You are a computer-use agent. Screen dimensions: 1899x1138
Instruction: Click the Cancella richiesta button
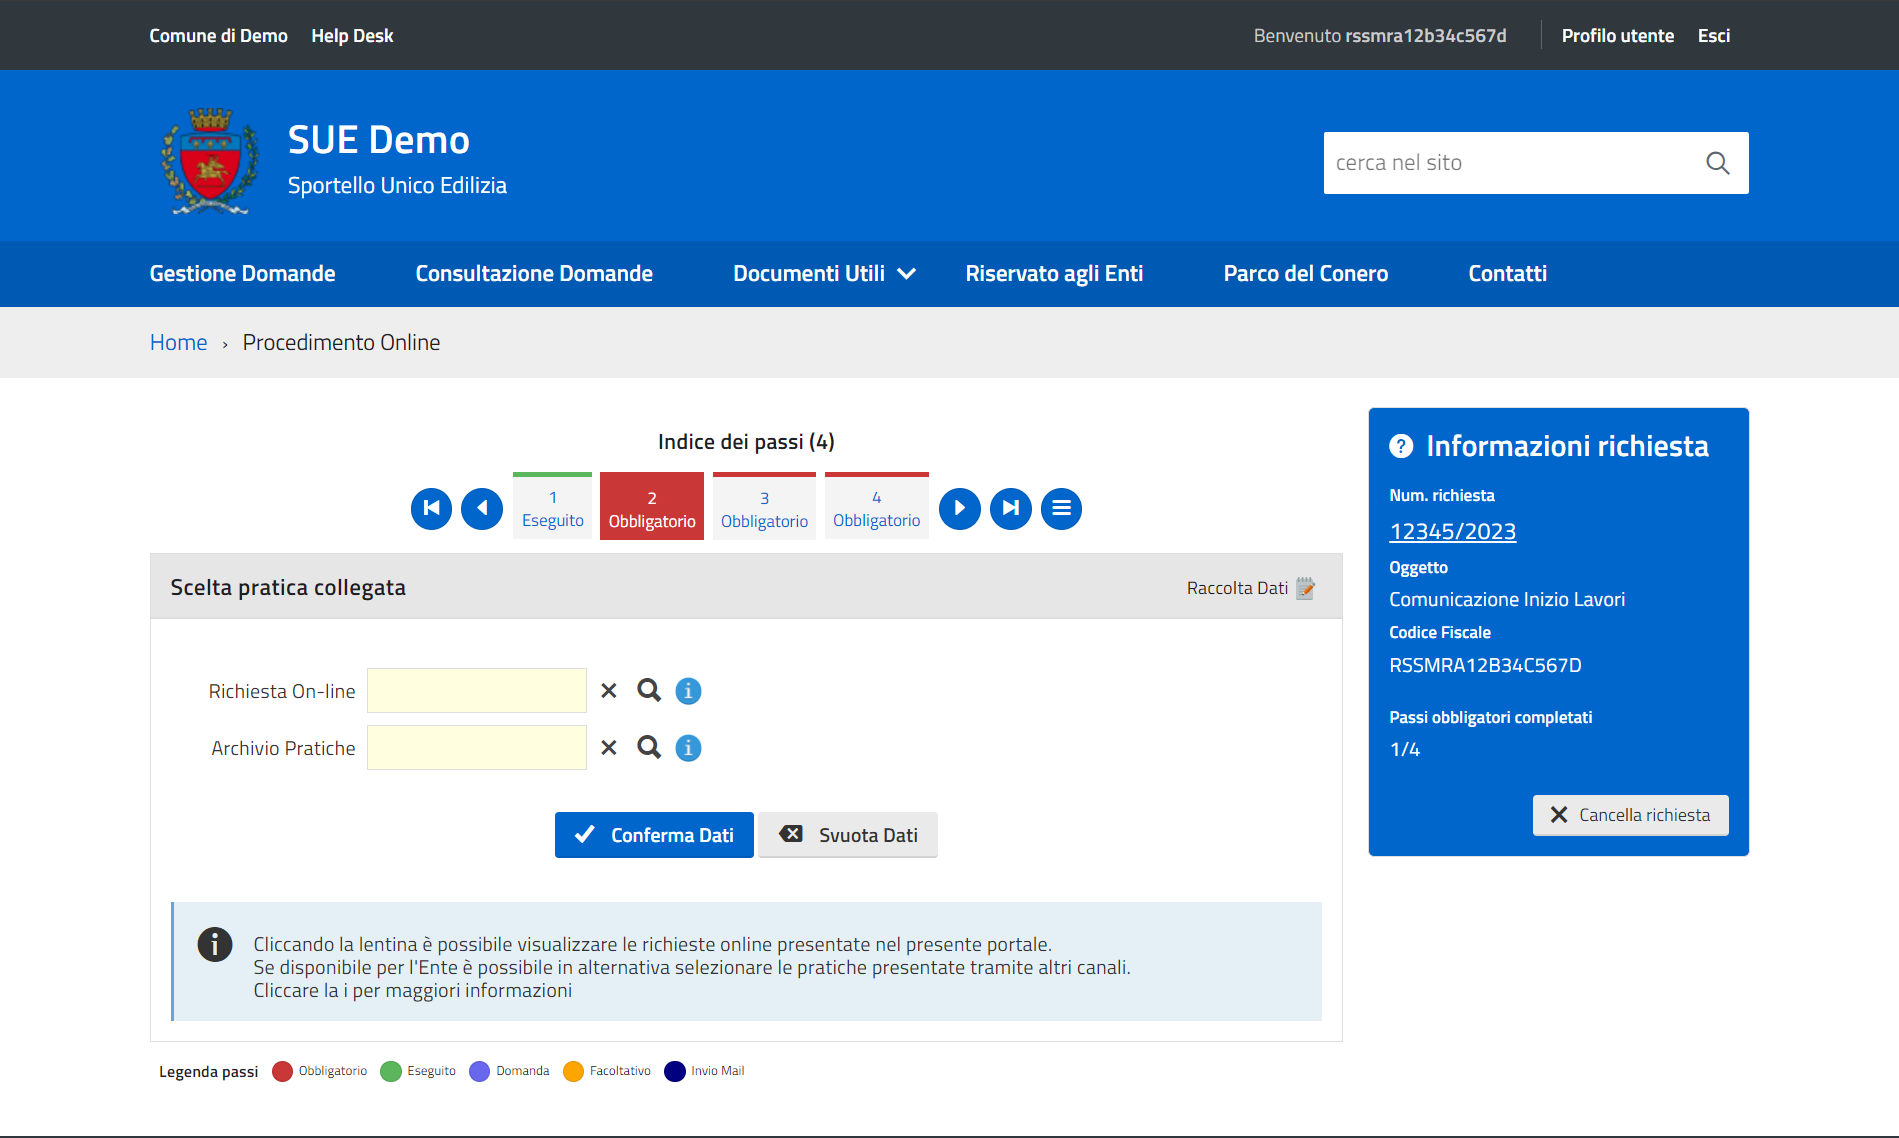coord(1630,815)
